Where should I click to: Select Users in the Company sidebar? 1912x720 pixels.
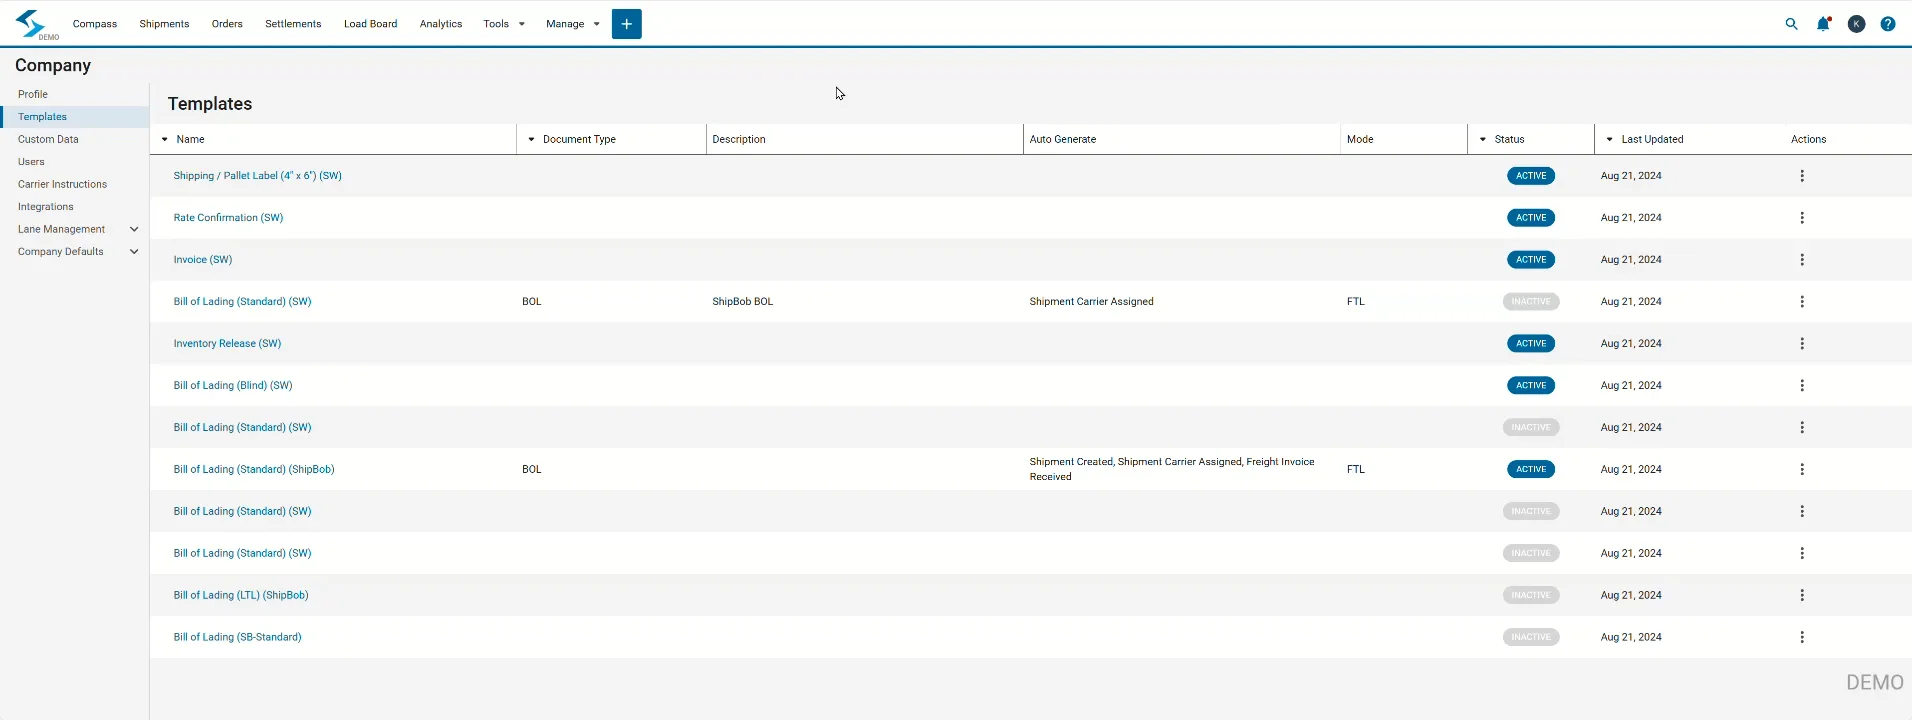pos(31,162)
